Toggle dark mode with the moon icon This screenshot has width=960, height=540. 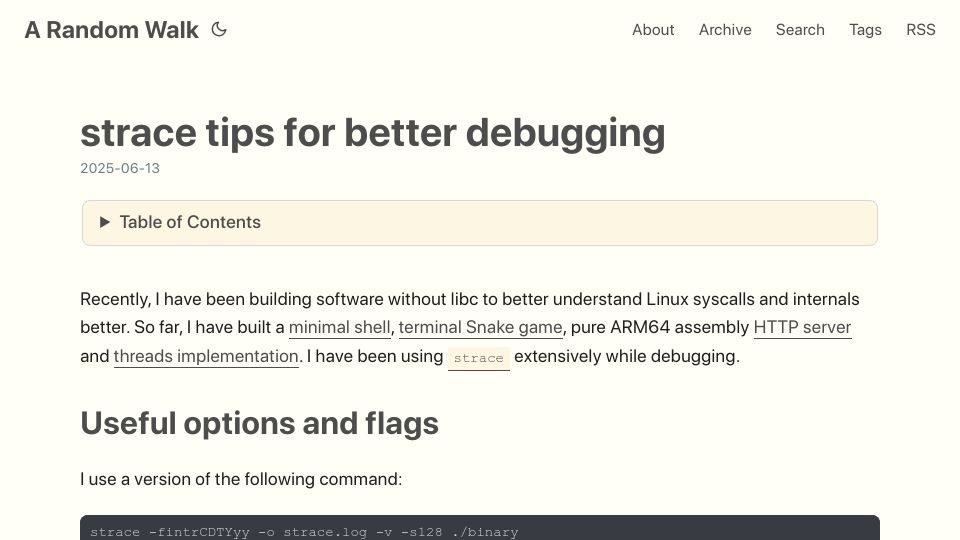pos(219,29)
